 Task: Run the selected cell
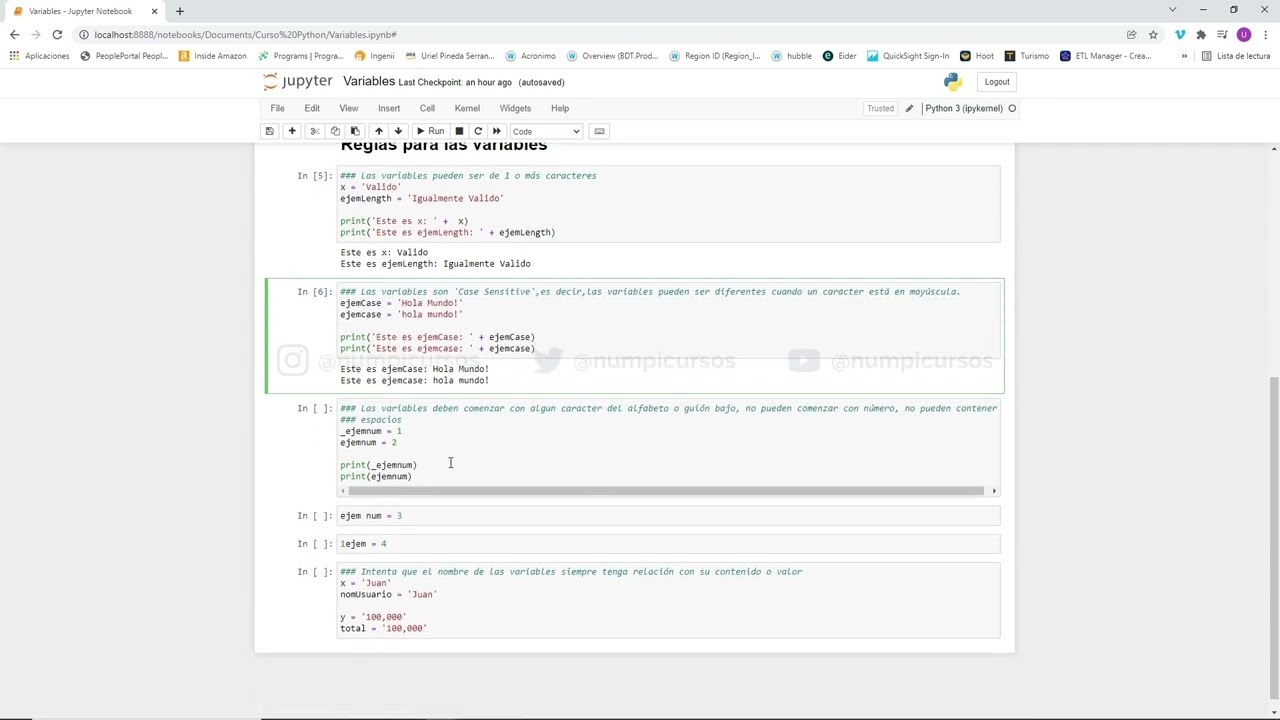pos(431,131)
